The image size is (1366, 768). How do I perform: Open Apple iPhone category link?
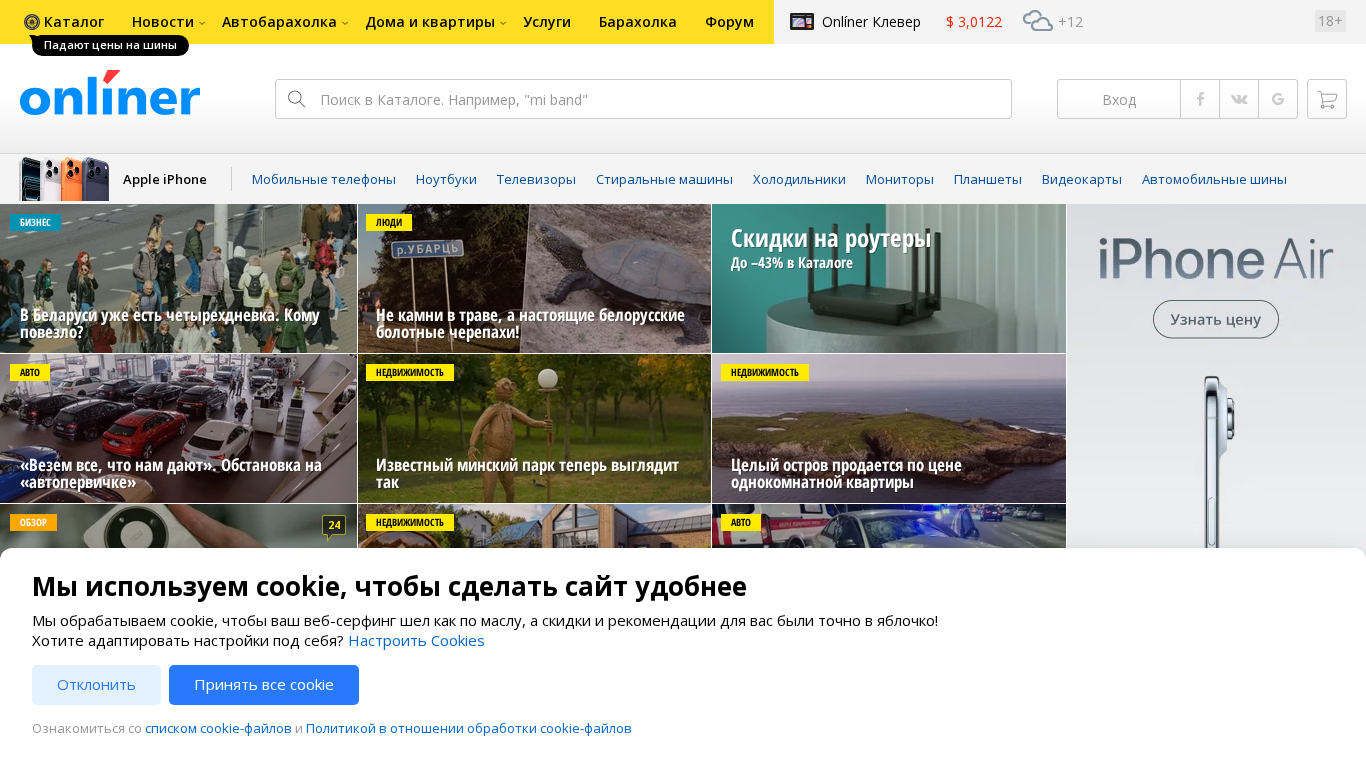click(165, 180)
